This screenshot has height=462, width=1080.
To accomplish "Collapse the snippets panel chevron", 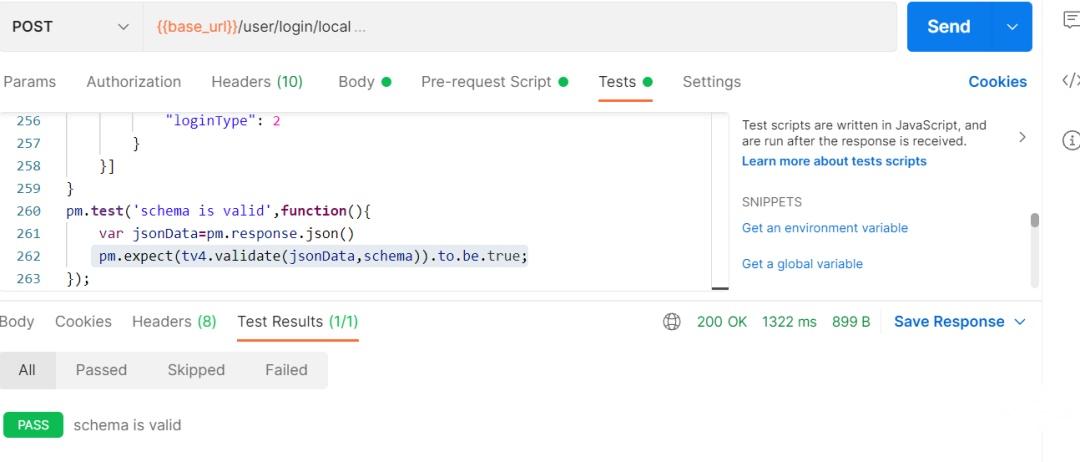I will pyautogui.click(x=1022, y=137).
